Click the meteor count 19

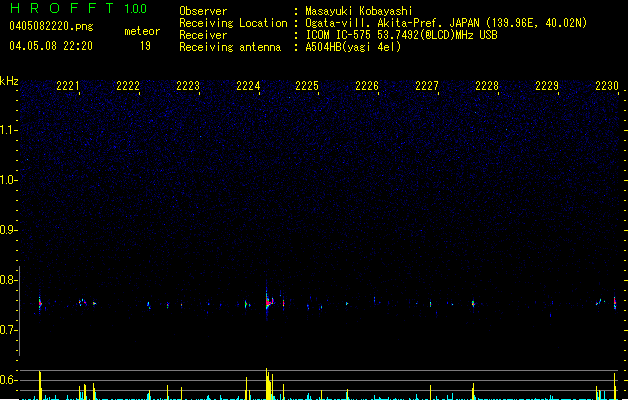(145, 46)
